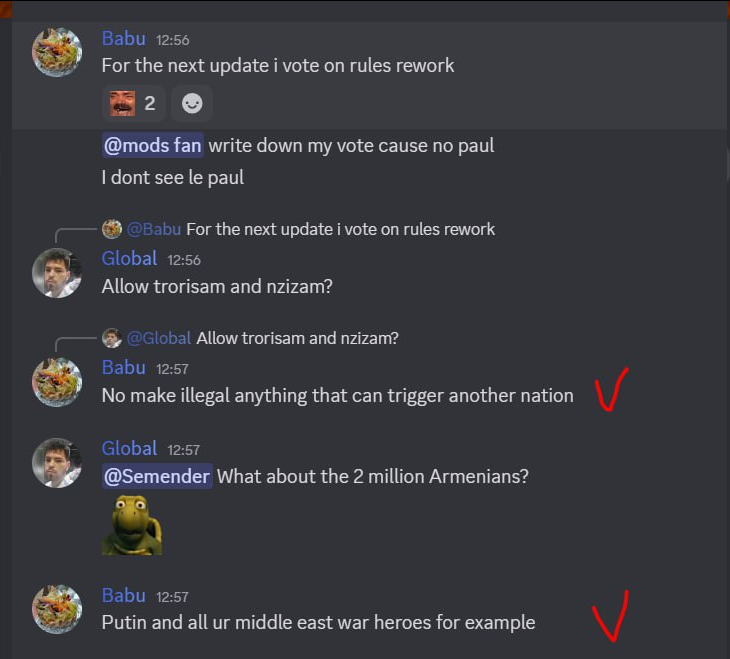Open Babu's avatar on the 'No make illegal' message

[57, 382]
